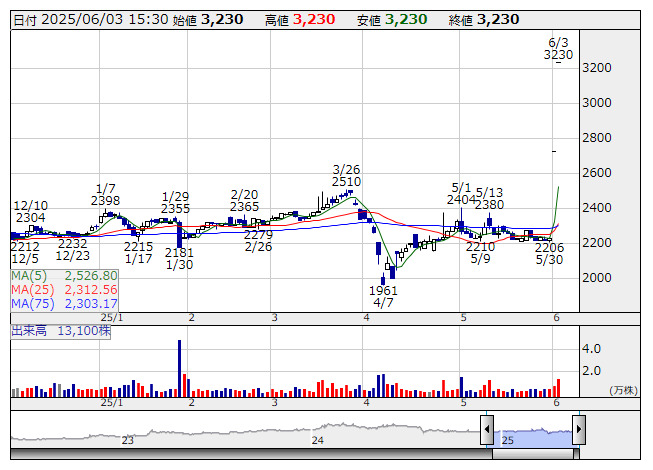Select year 23 in overview timeline
The image size is (653, 470).
click(x=127, y=440)
